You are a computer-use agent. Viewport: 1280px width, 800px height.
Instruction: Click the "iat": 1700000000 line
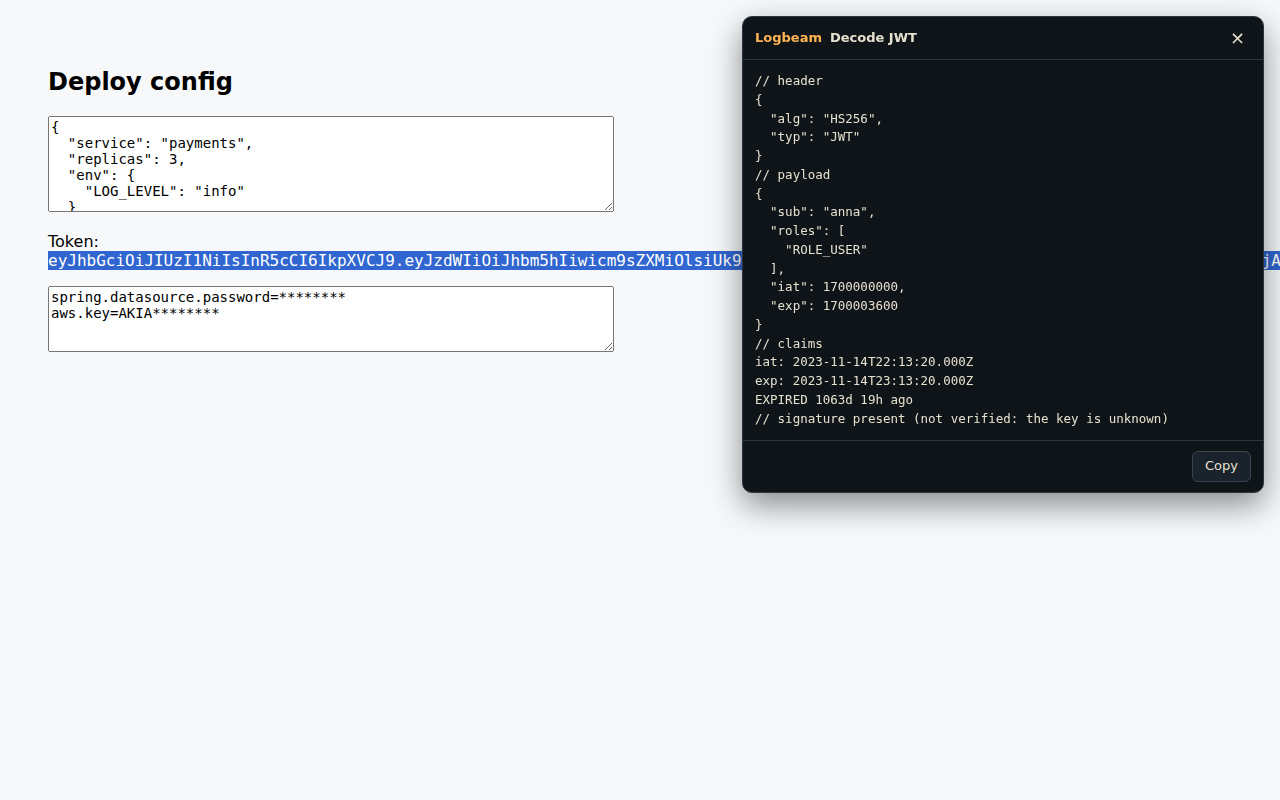[x=837, y=287]
